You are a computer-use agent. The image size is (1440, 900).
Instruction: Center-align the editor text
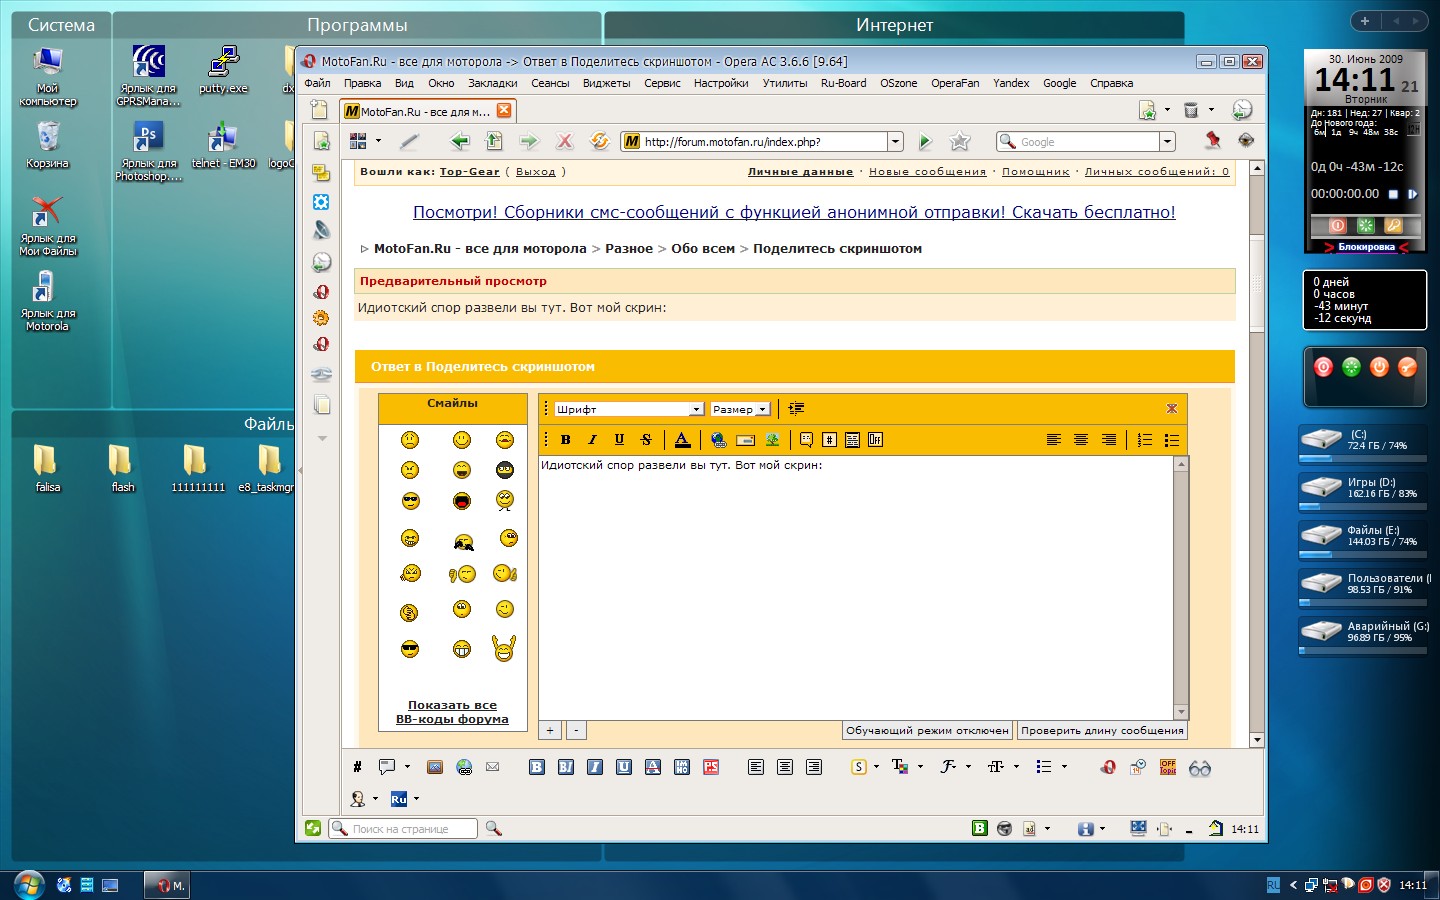tap(1081, 439)
